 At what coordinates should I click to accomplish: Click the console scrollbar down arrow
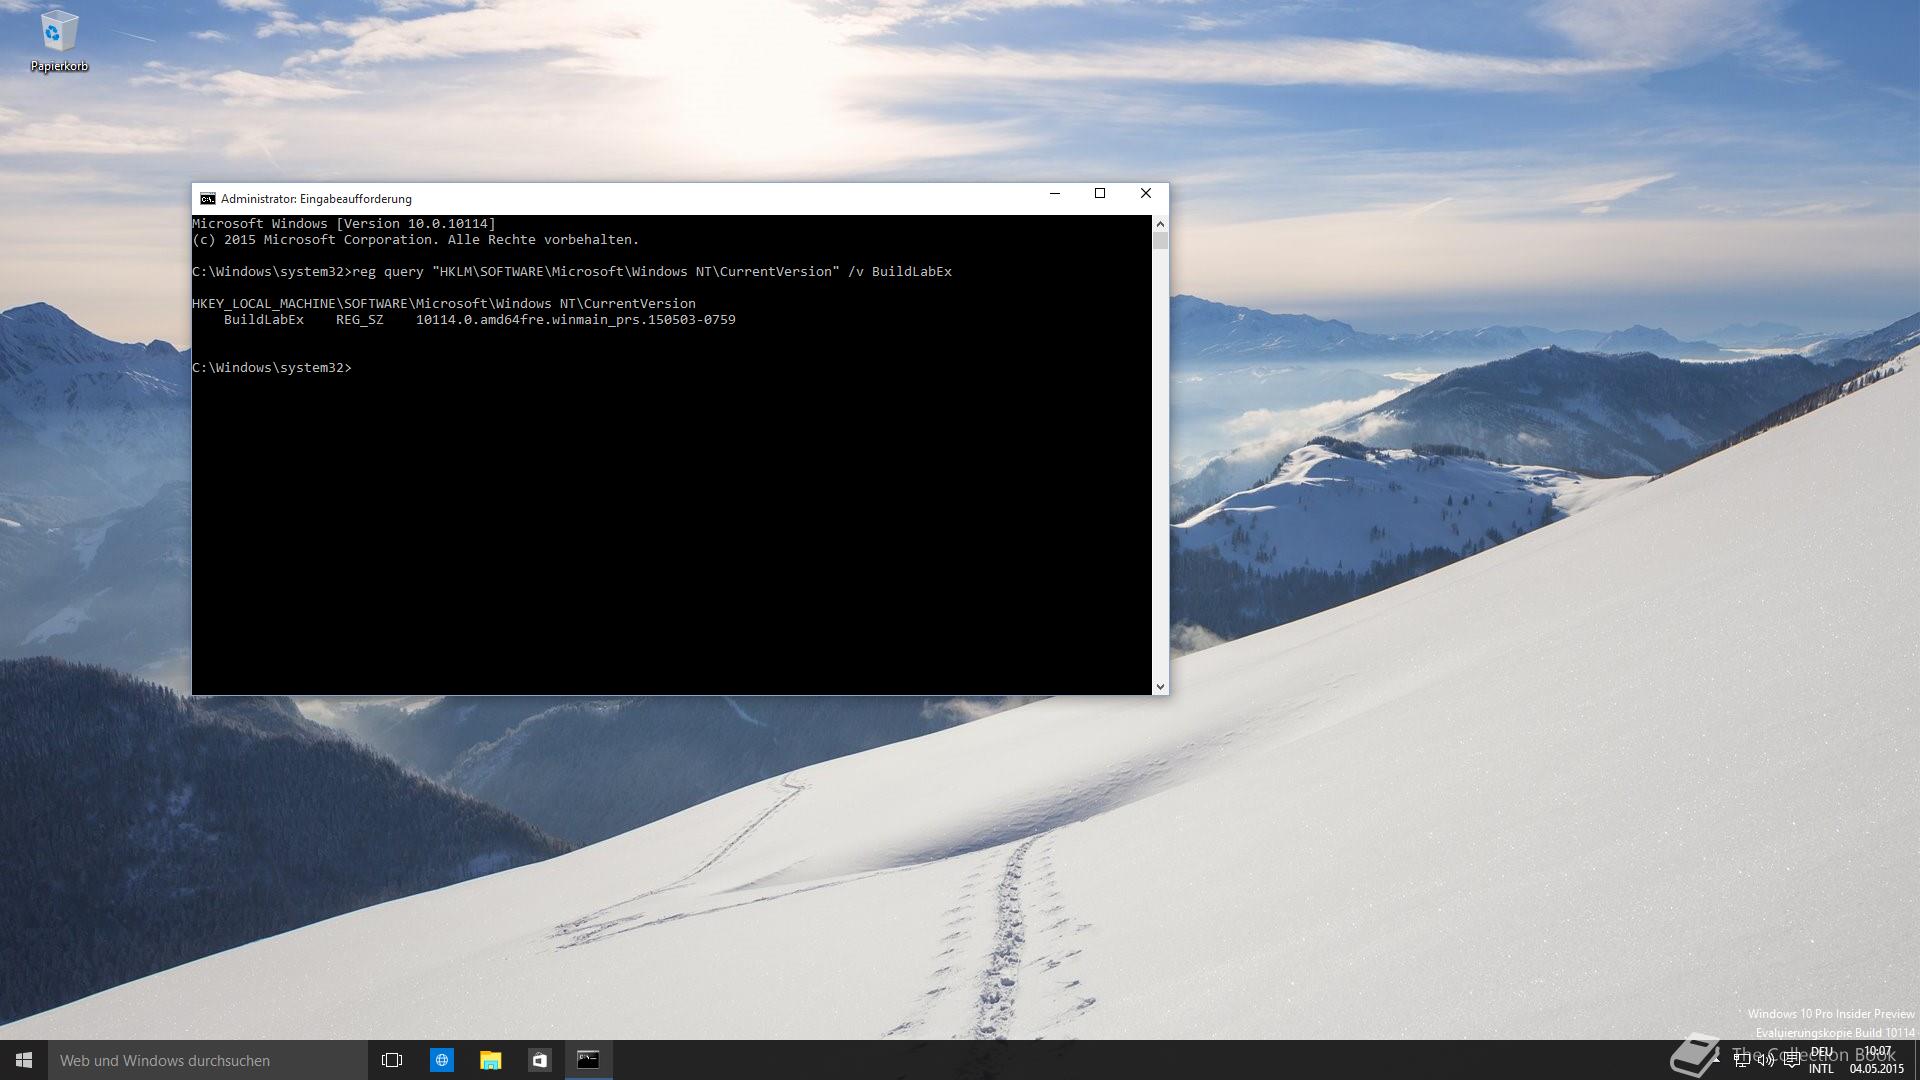(x=1160, y=686)
